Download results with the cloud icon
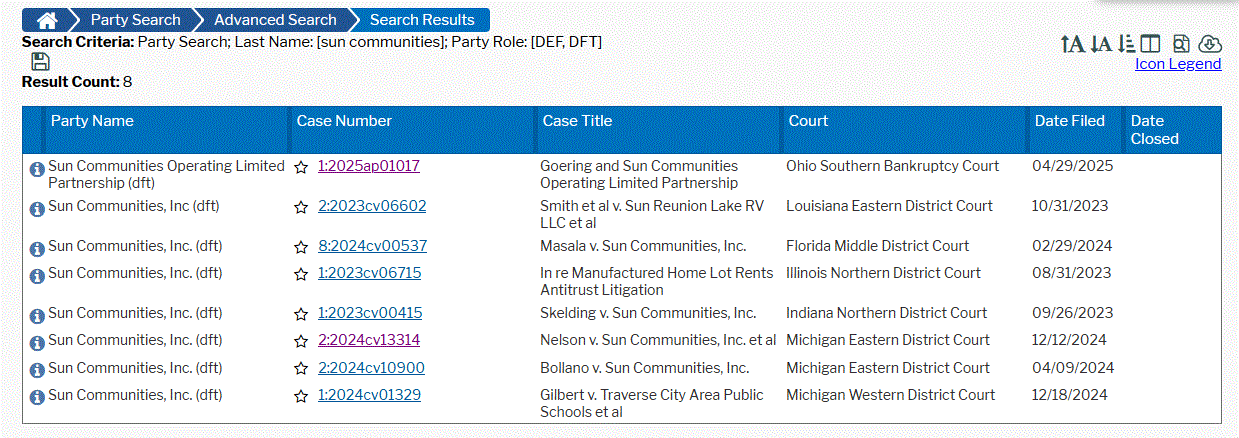The width and height of the screenshot is (1239, 438). [1210, 44]
